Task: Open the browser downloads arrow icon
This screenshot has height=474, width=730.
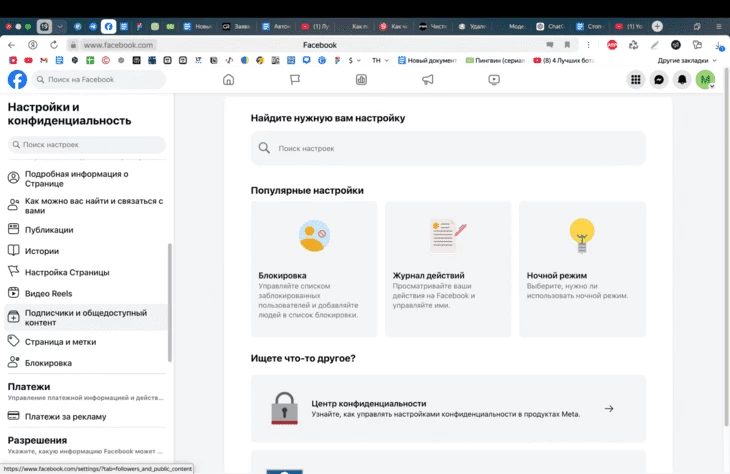Action: pyautogui.click(x=719, y=45)
